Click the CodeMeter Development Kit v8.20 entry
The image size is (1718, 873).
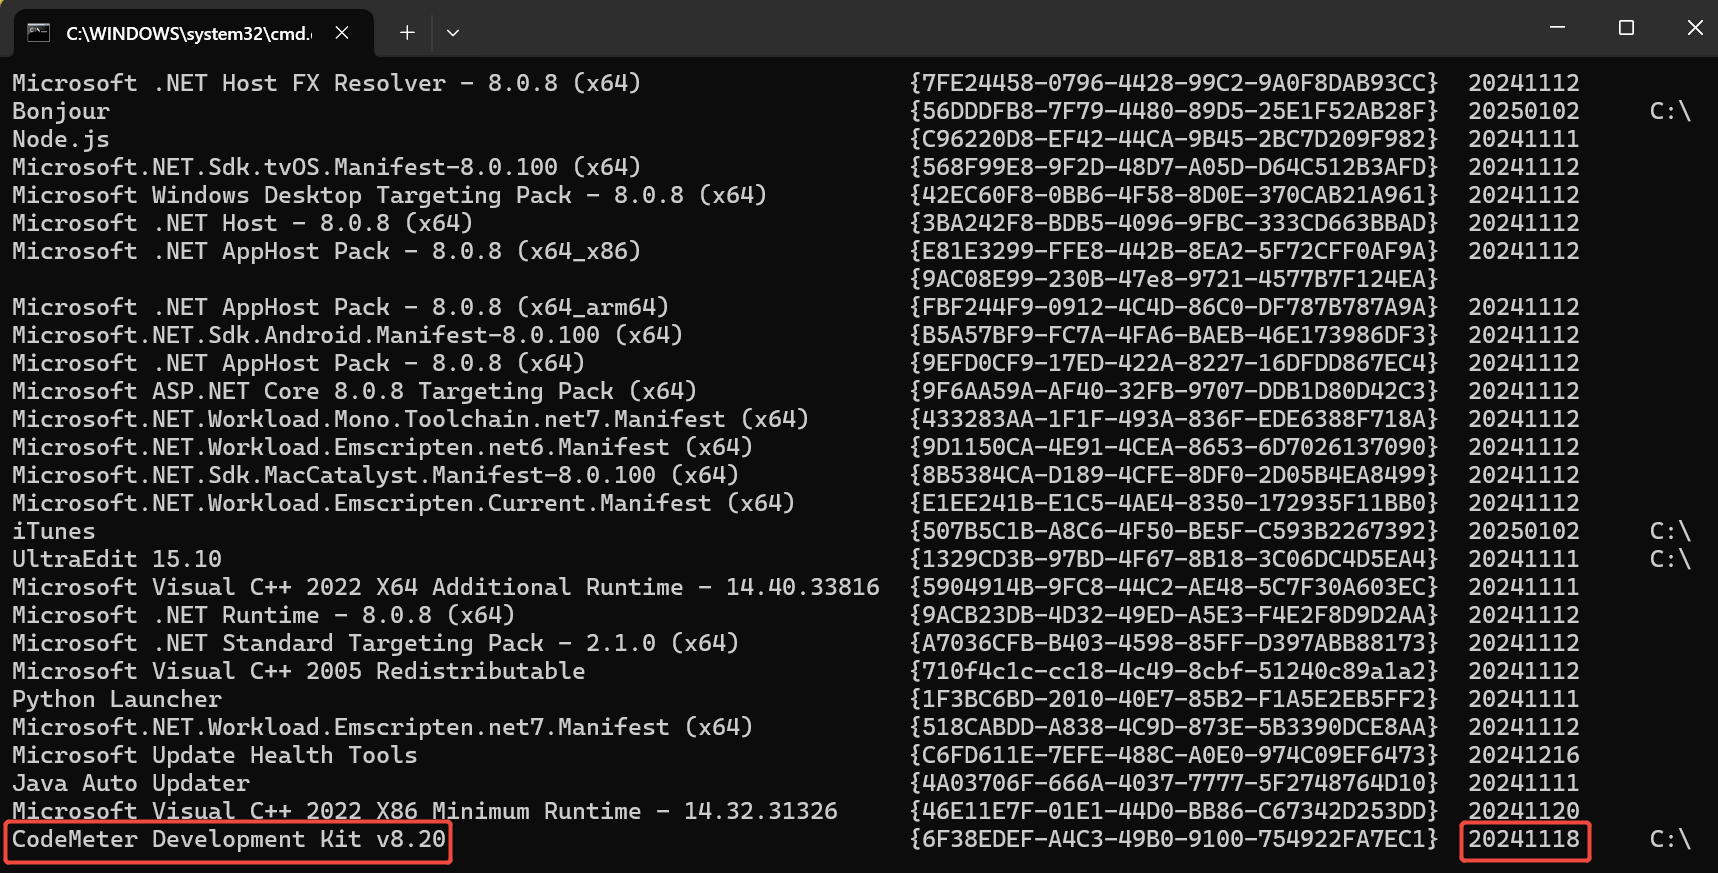(x=229, y=840)
